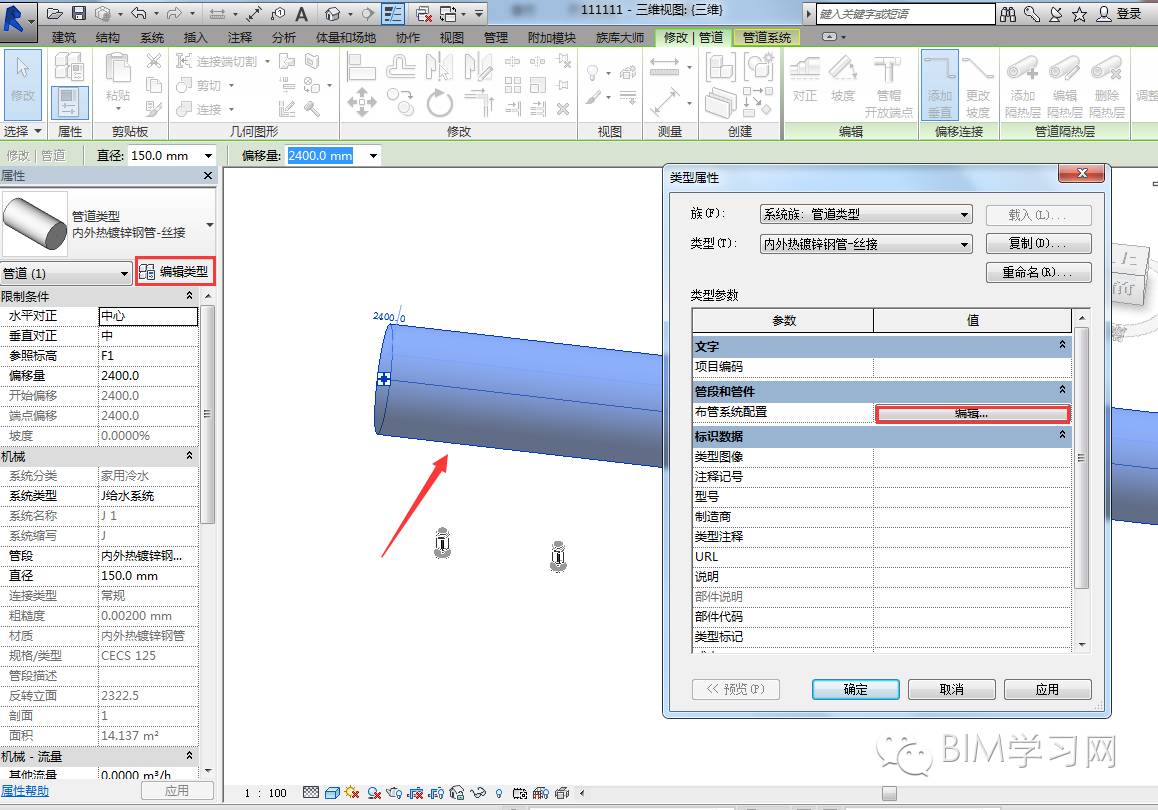The image size is (1158, 810).
Task: Click the type properties dialog vertical scrollbar
Action: point(1081,458)
